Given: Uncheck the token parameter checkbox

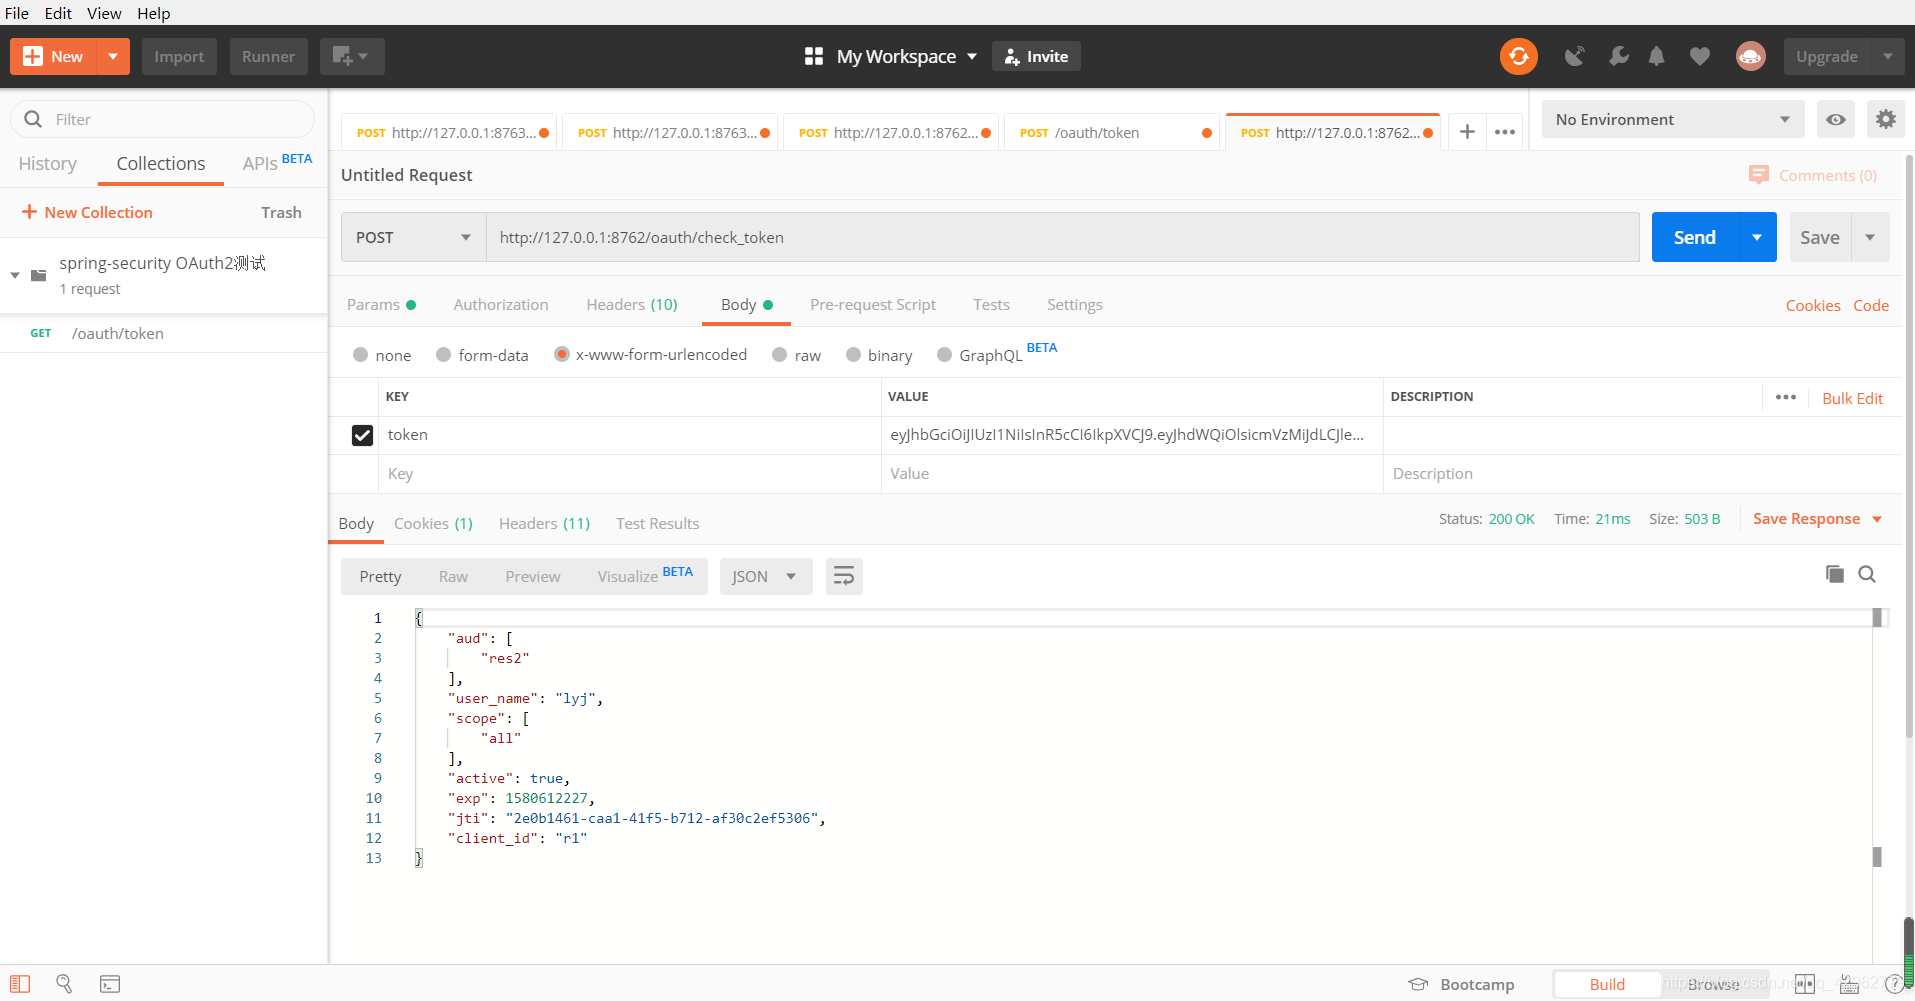Looking at the screenshot, I should [362, 435].
